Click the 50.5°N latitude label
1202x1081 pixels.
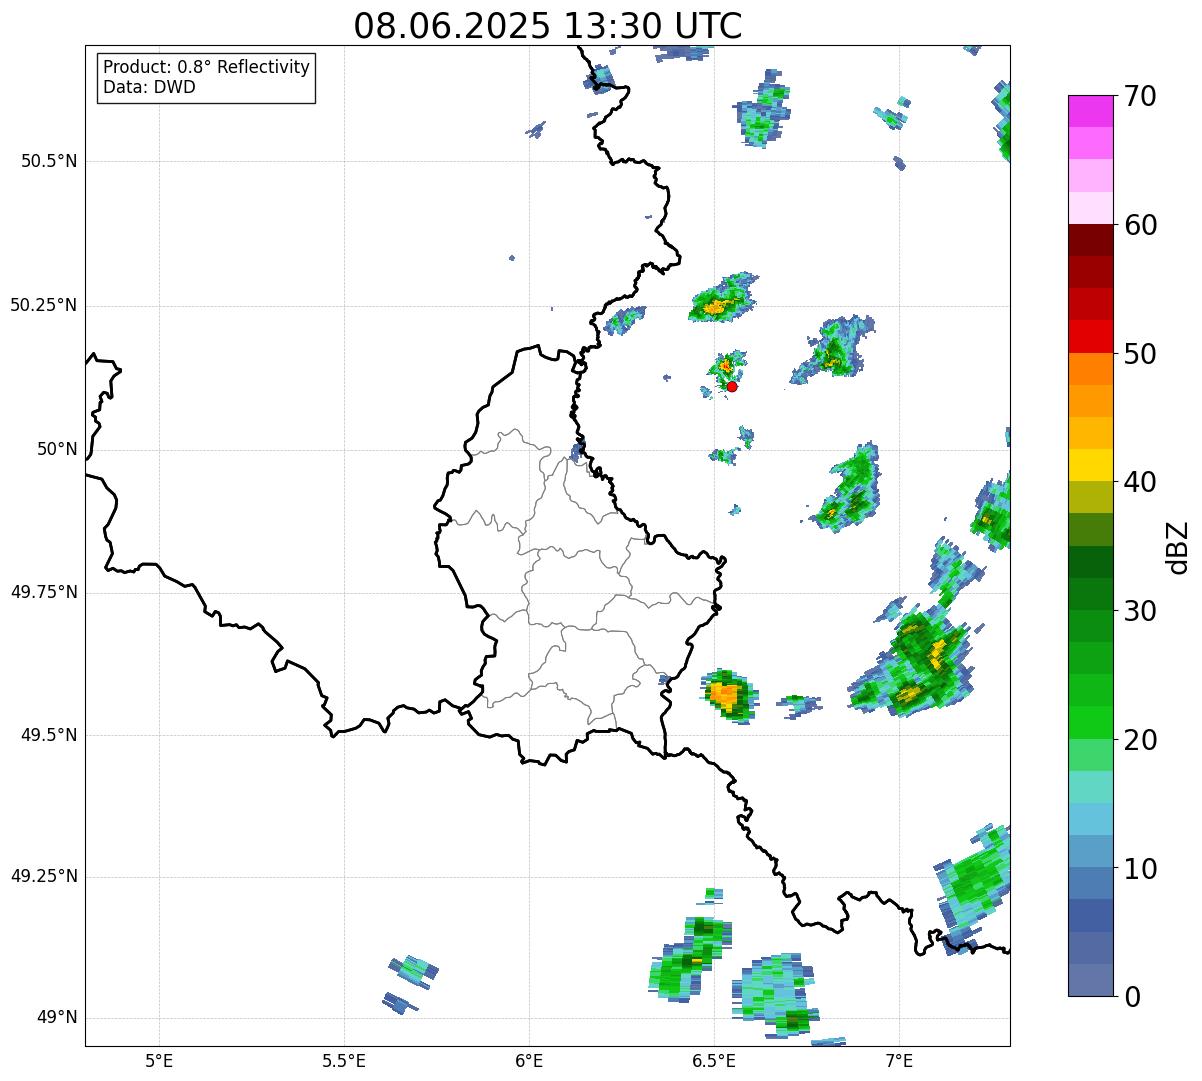click(x=49, y=161)
